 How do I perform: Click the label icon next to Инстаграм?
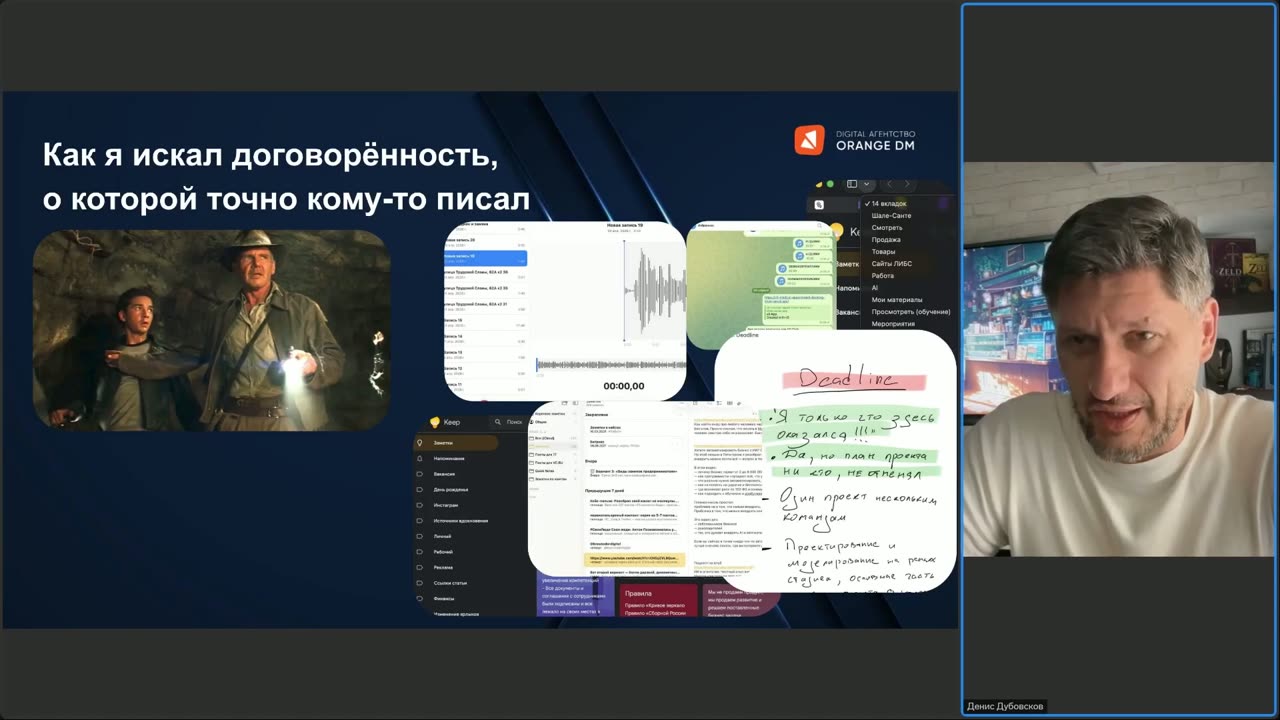point(420,505)
